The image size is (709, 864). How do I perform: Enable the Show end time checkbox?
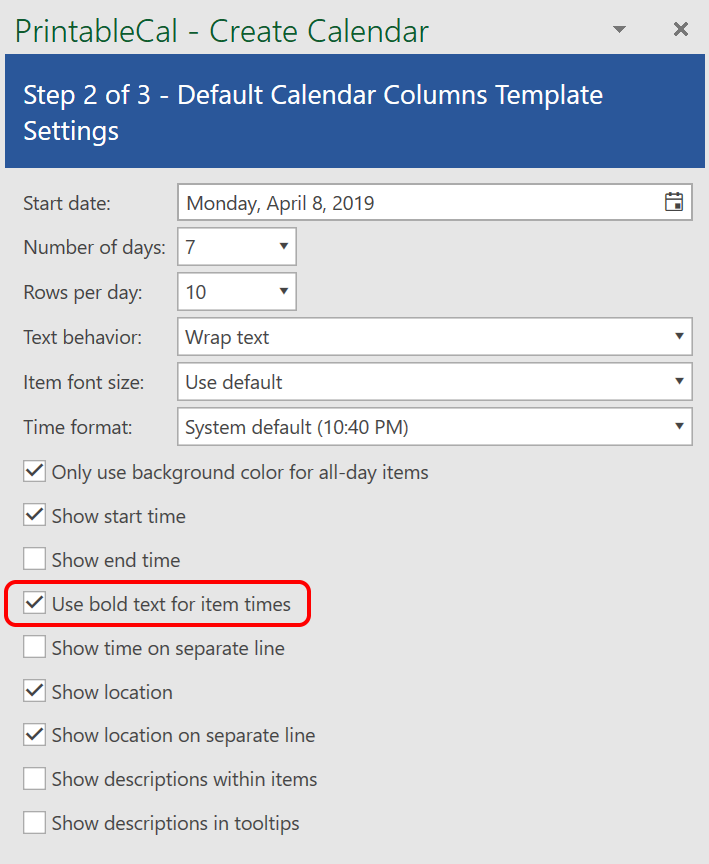point(35,560)
